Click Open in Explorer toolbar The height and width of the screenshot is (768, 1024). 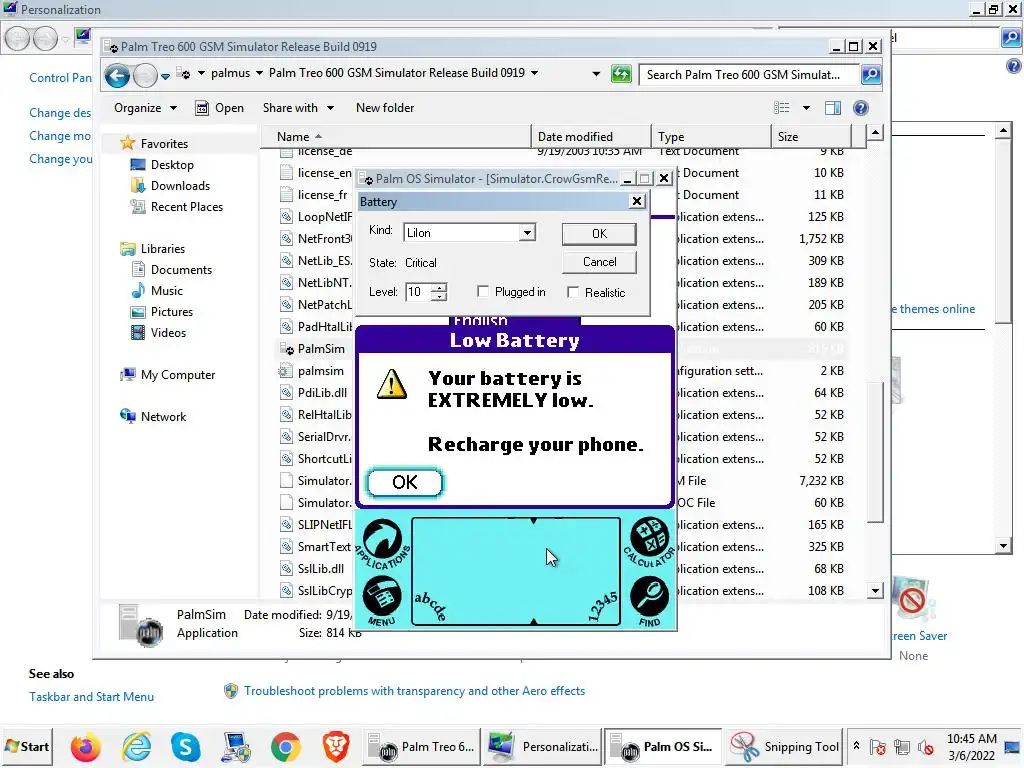point(220,108)
